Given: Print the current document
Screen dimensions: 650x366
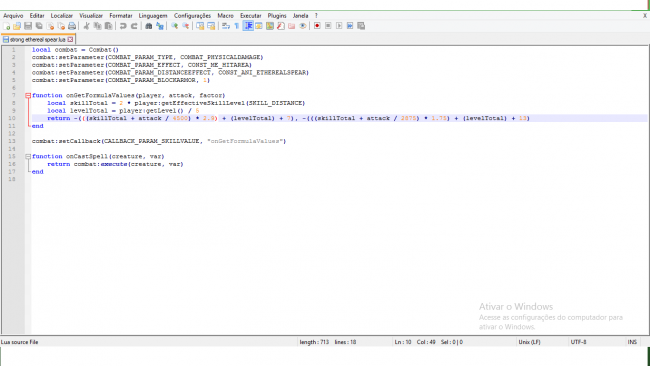Looking at the screenshot, I should [x=72, y=26].
